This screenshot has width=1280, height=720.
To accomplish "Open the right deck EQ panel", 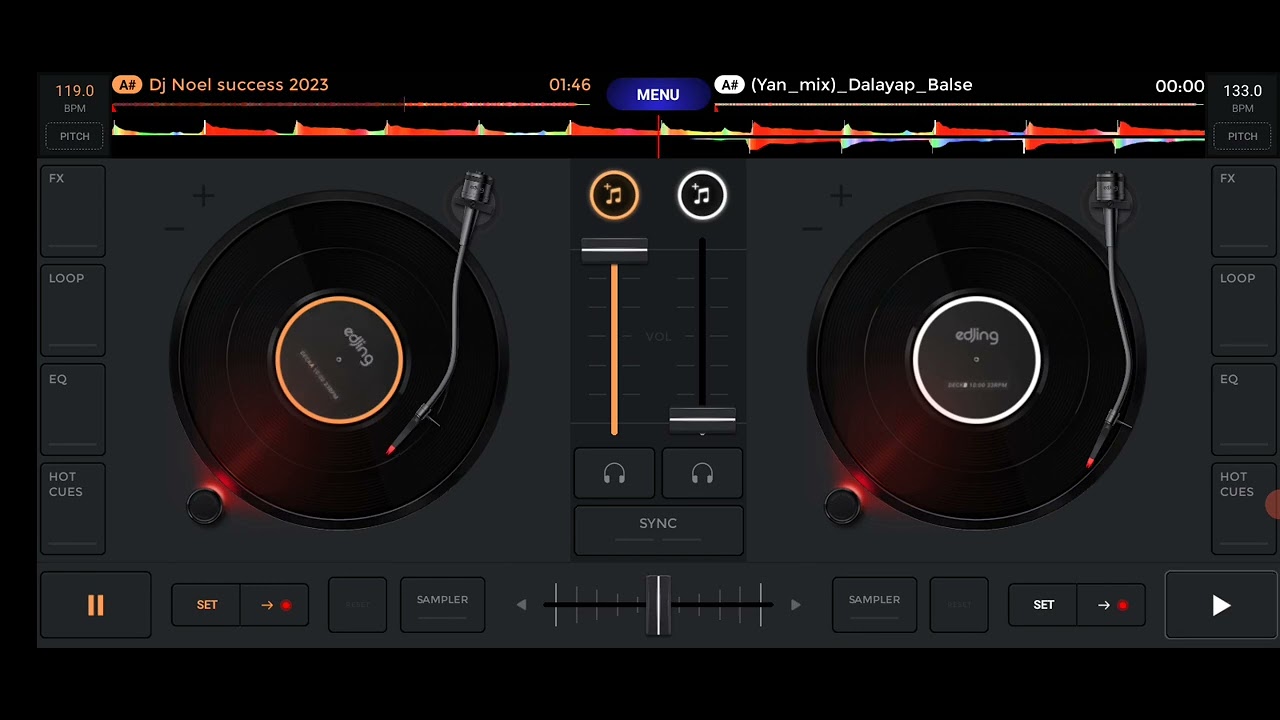I will click(x=1244, y=411).
